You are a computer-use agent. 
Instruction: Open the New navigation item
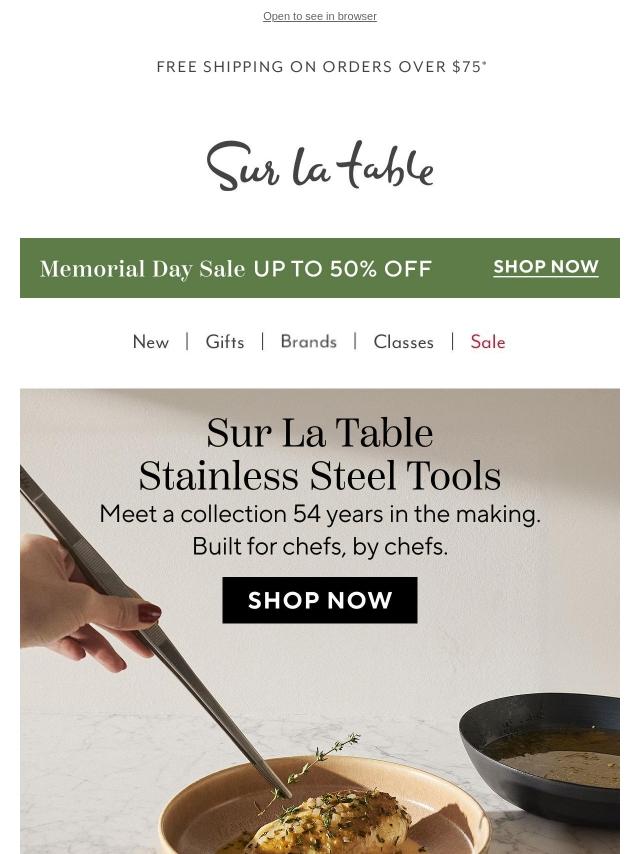pyautogui.click(x=151, y=342)
